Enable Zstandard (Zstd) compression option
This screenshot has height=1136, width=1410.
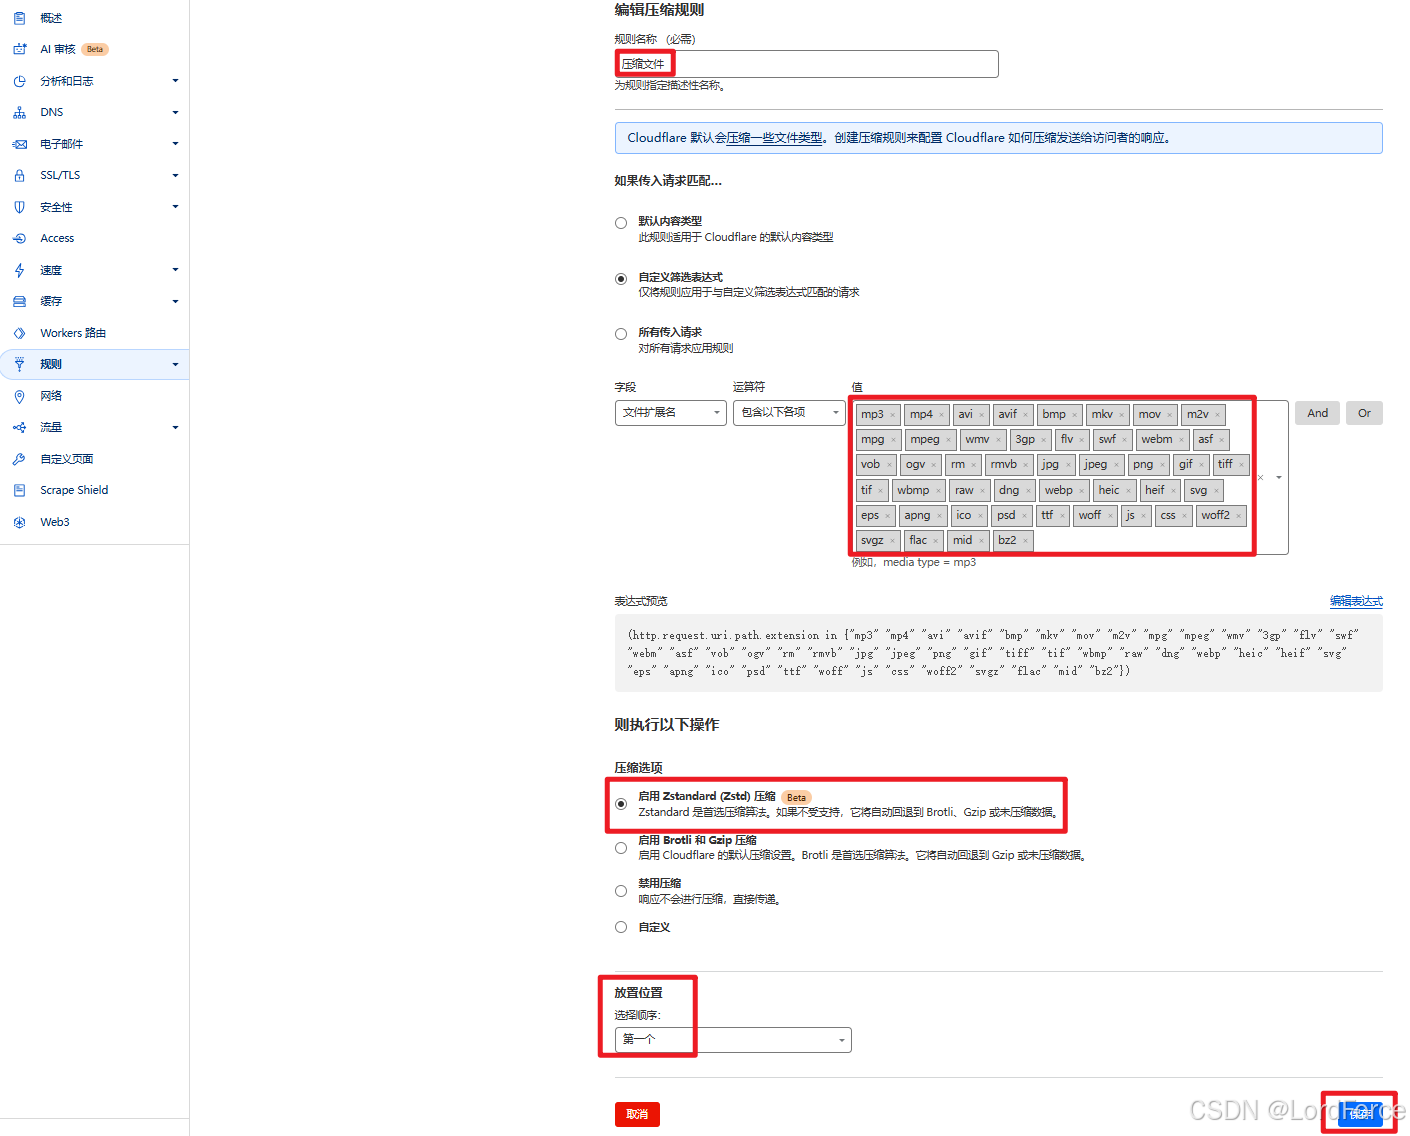point(621,804)
